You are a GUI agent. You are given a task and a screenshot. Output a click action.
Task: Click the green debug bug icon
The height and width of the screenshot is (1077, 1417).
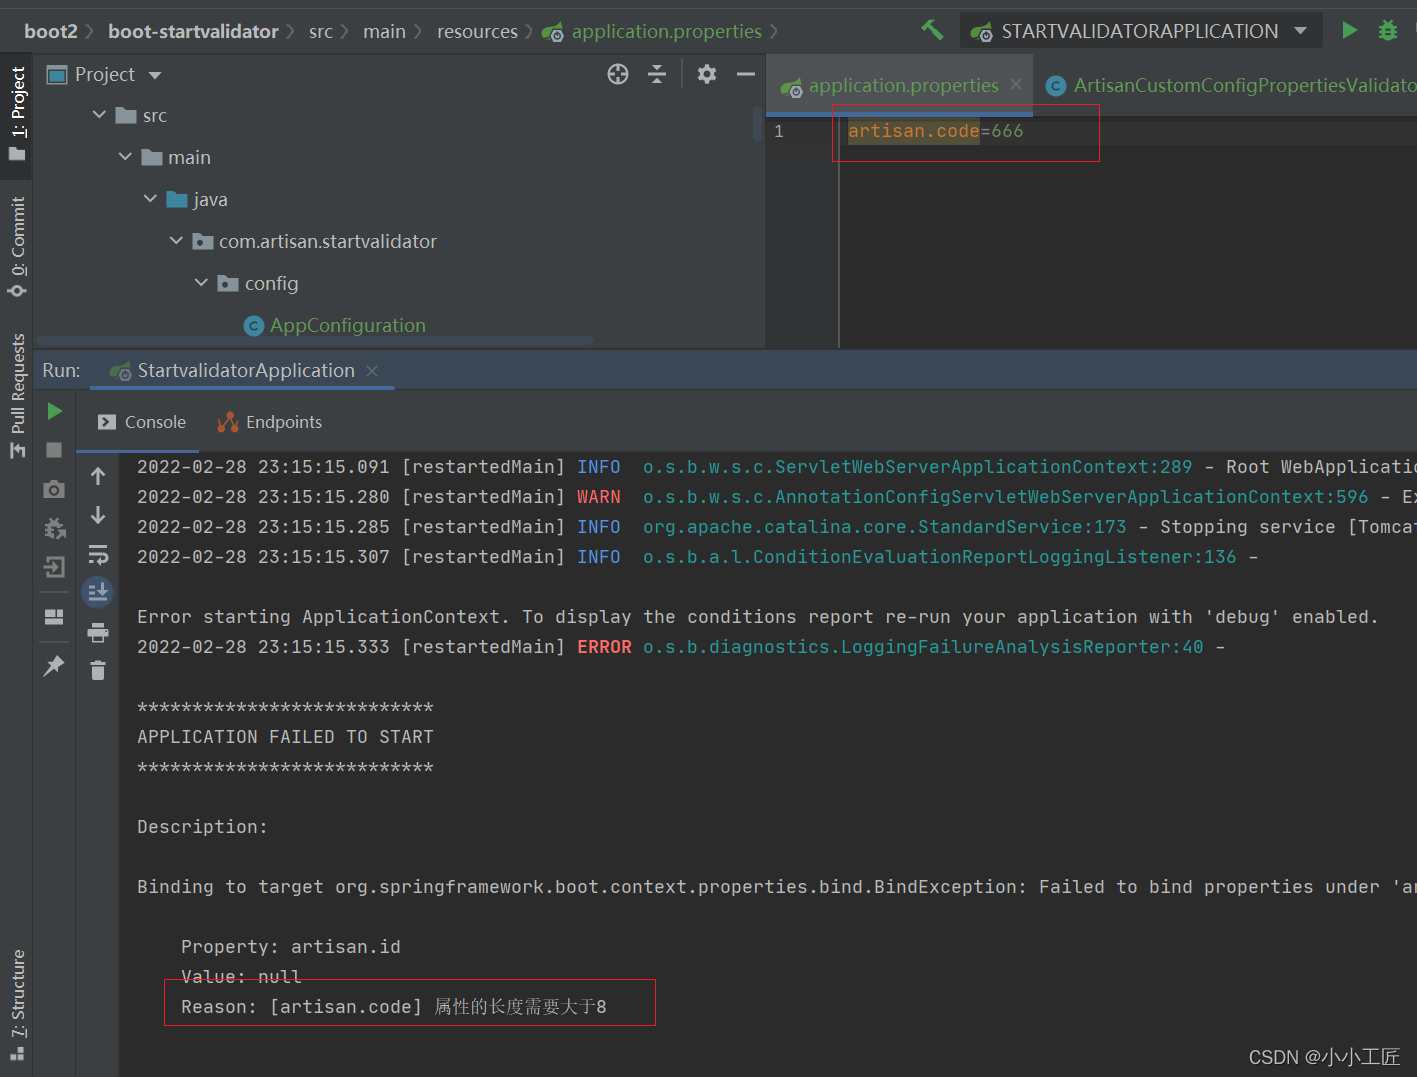point(1388,30)
